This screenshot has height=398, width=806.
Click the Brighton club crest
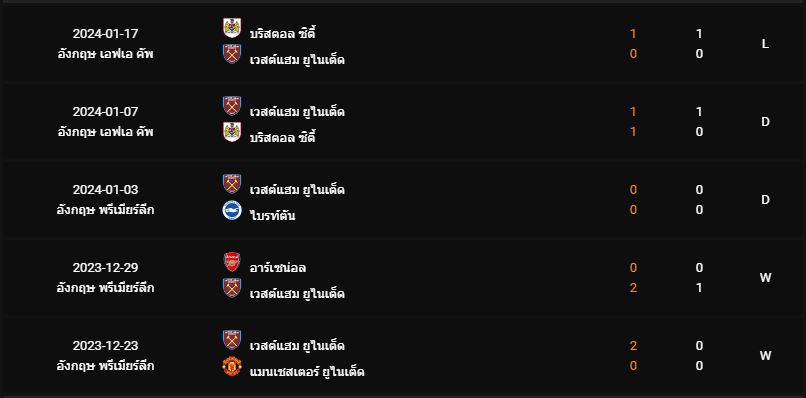pos(232,210)
